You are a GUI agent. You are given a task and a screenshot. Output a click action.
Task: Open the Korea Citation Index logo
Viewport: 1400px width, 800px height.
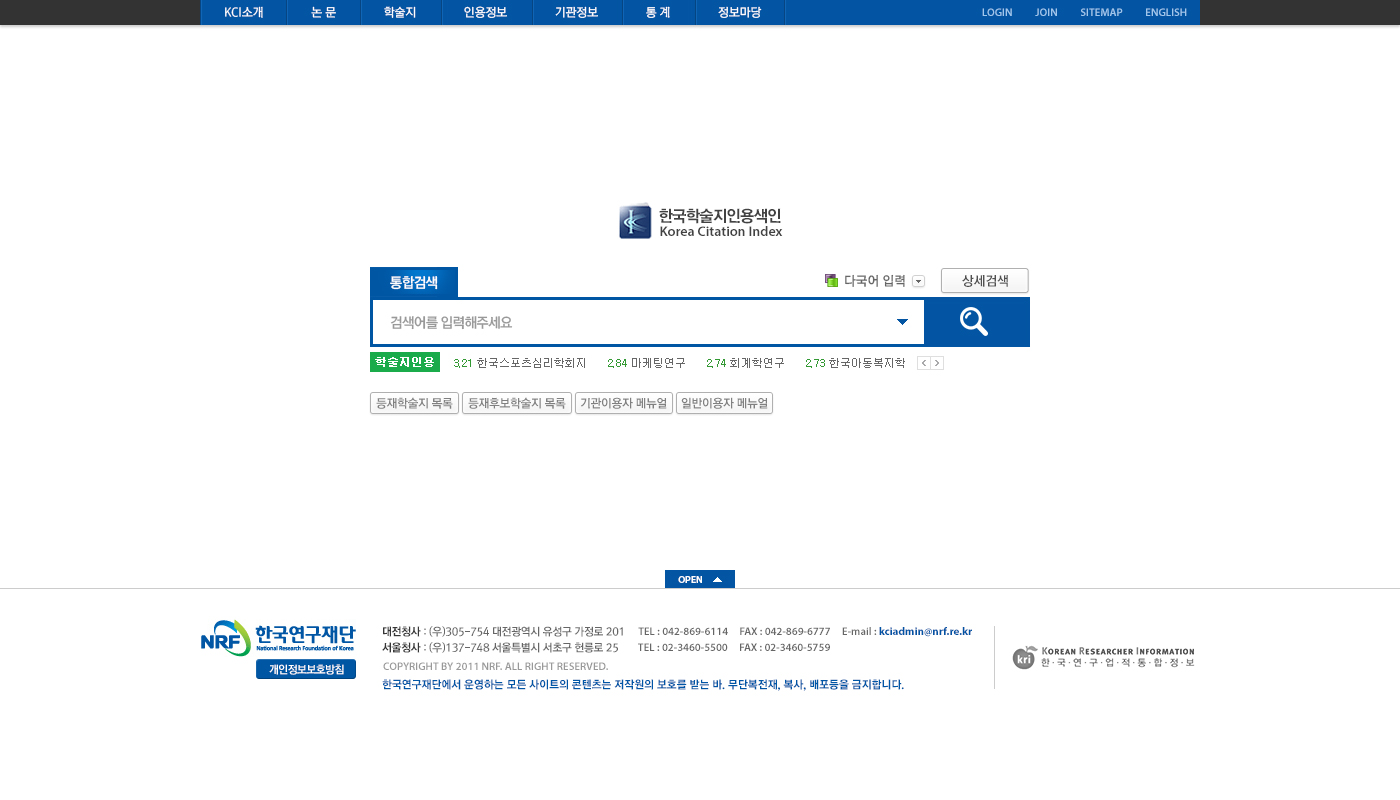[700, 221]
